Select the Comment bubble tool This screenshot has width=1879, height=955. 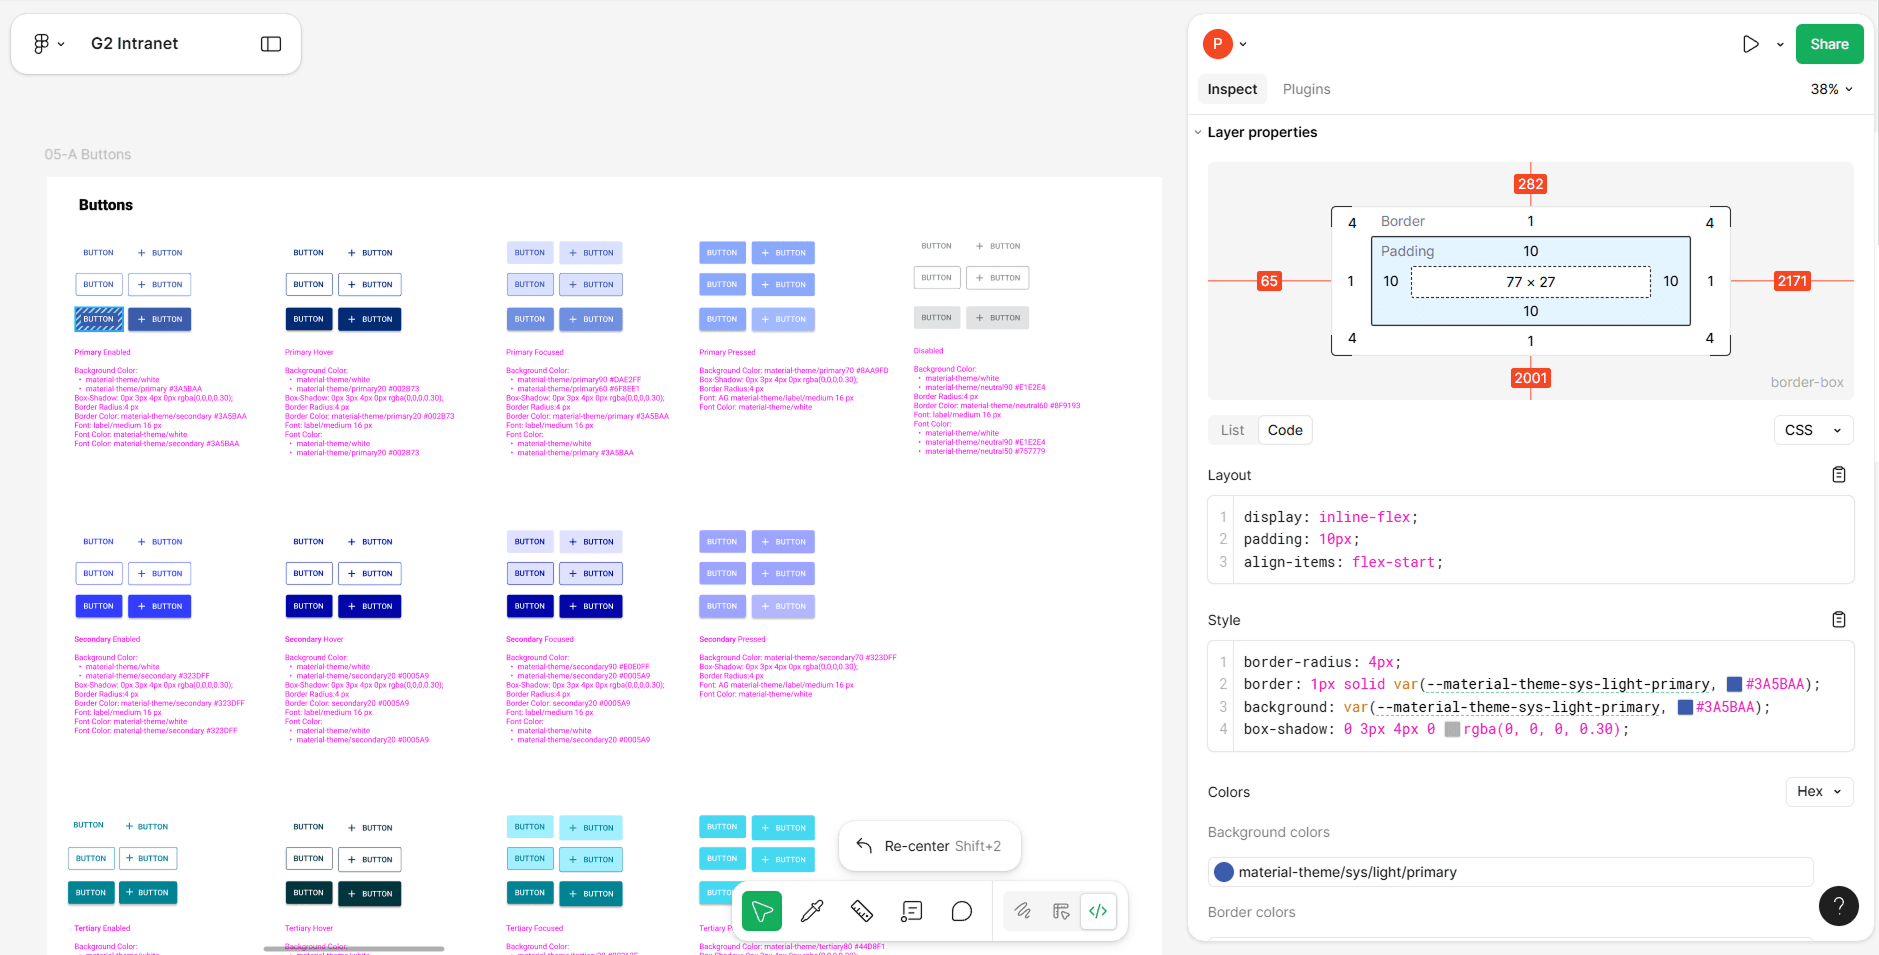click(962, 911)
